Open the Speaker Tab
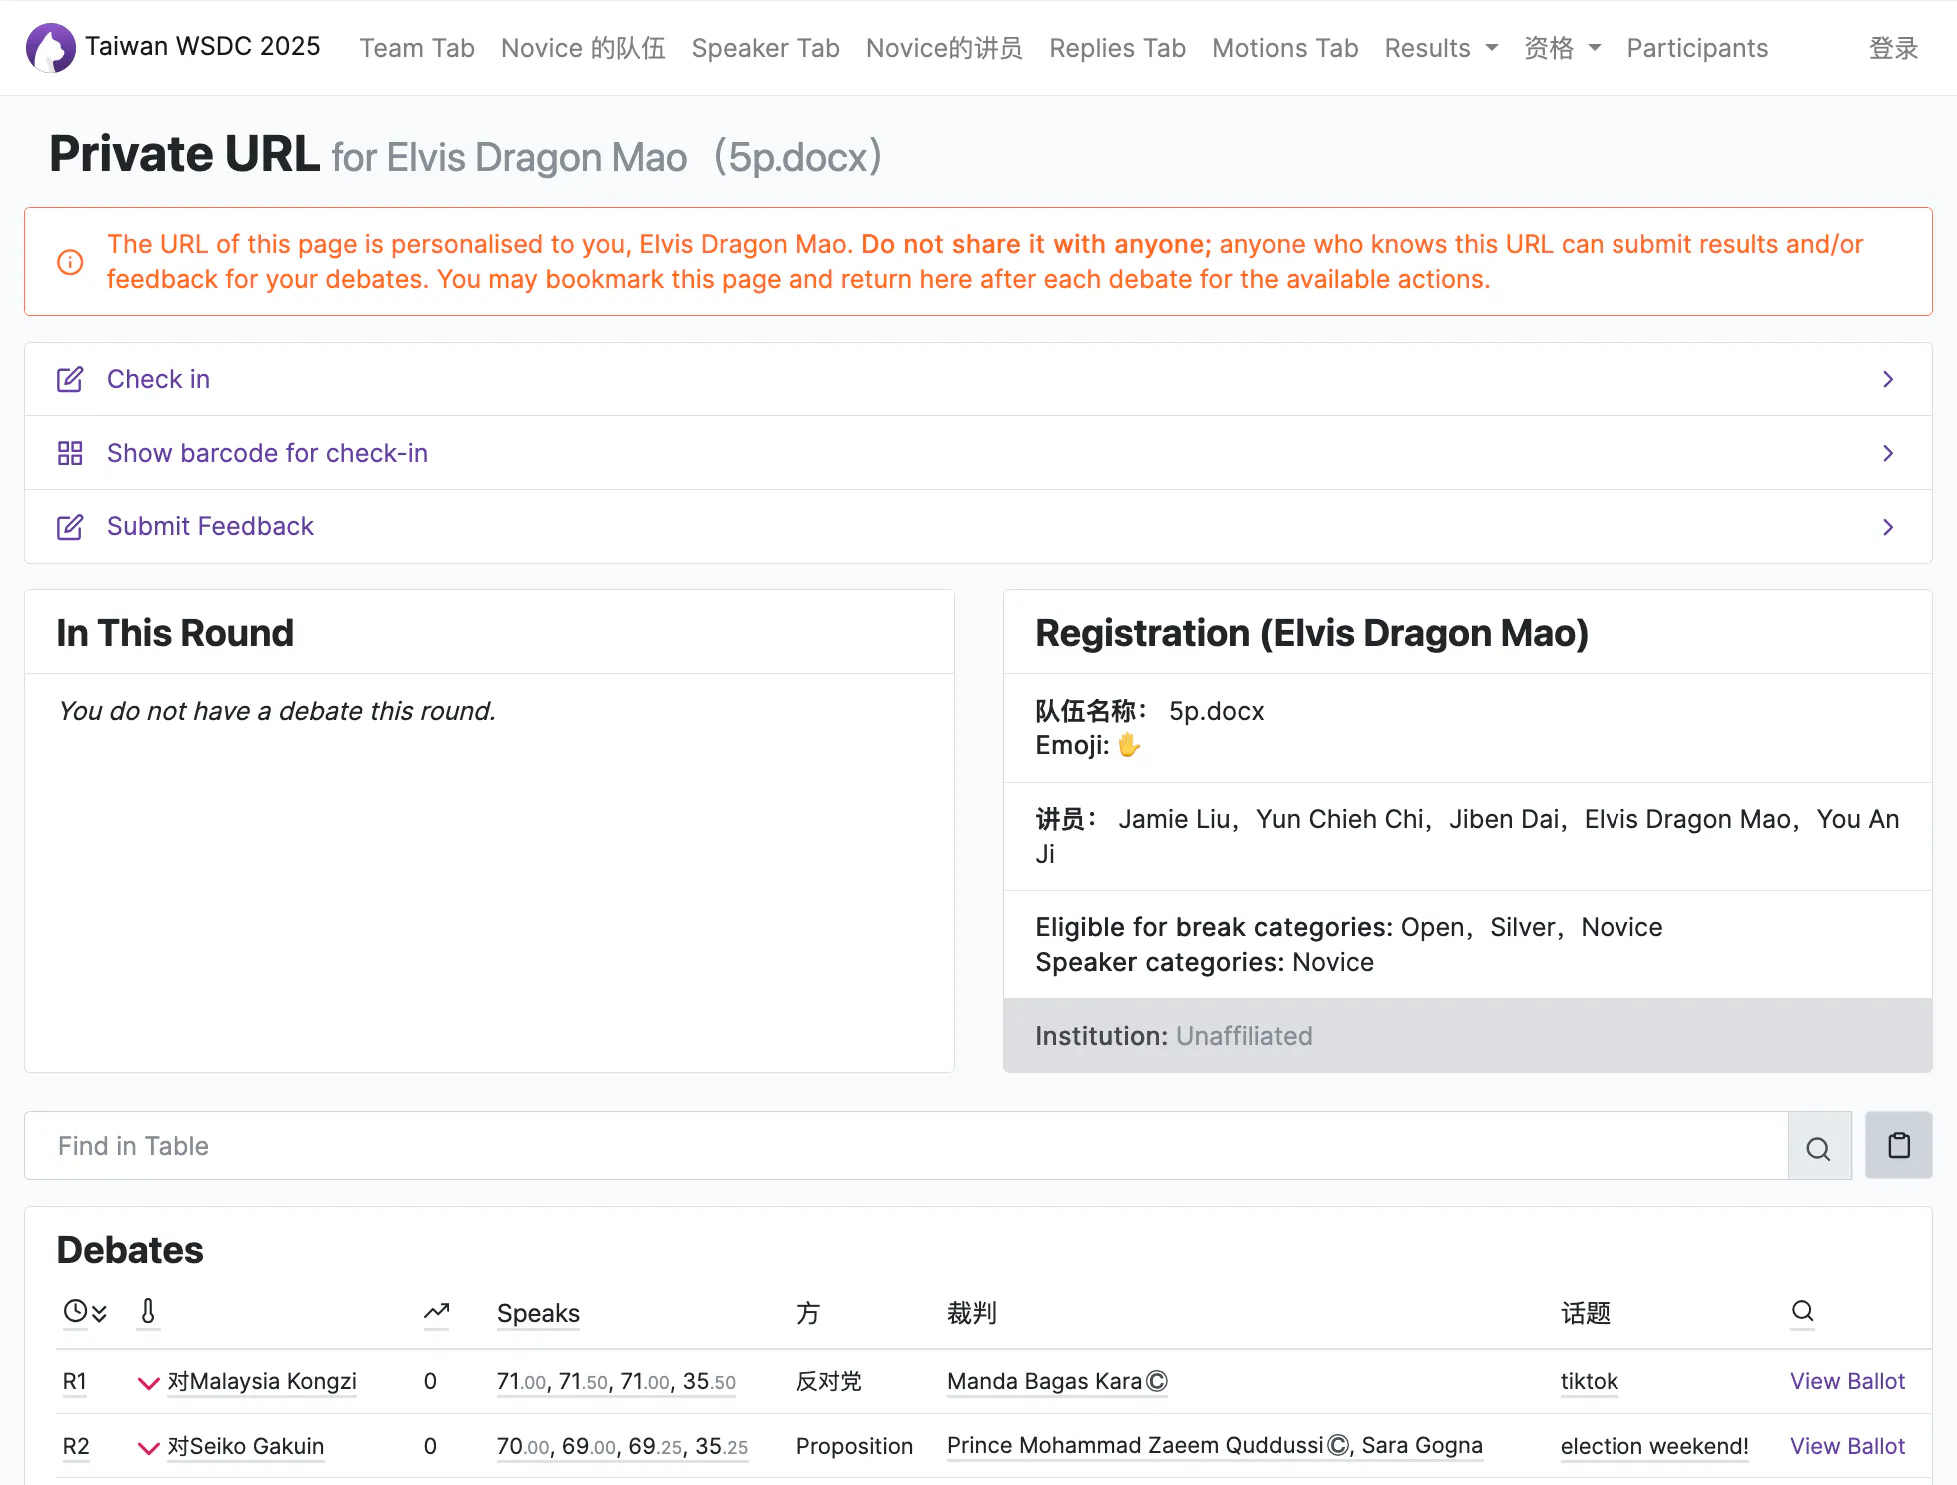 click(x=765, y=48)
